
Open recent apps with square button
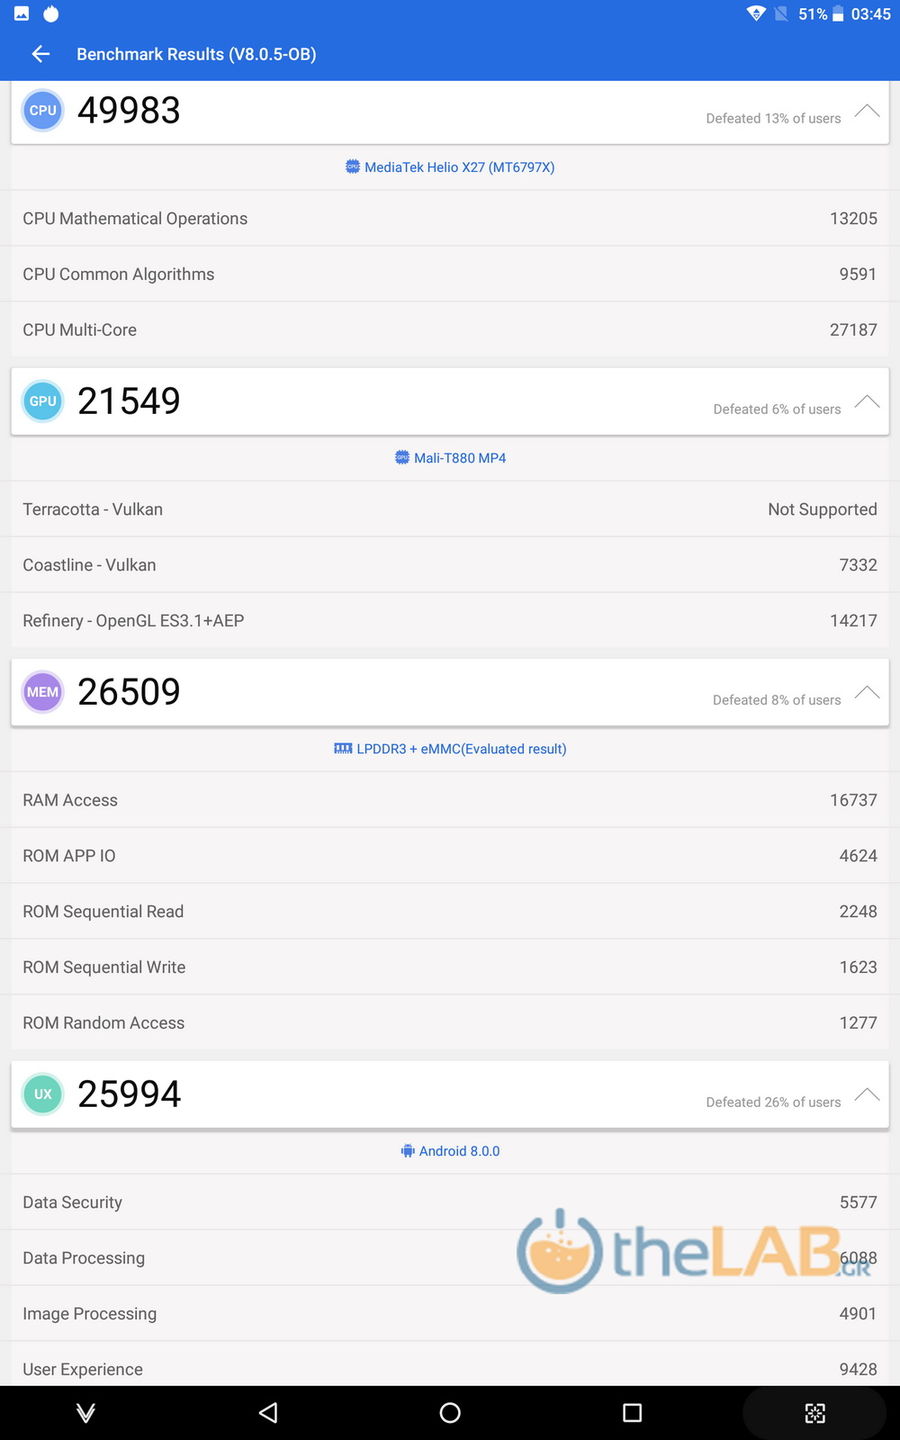click(x=632, y=1412)
